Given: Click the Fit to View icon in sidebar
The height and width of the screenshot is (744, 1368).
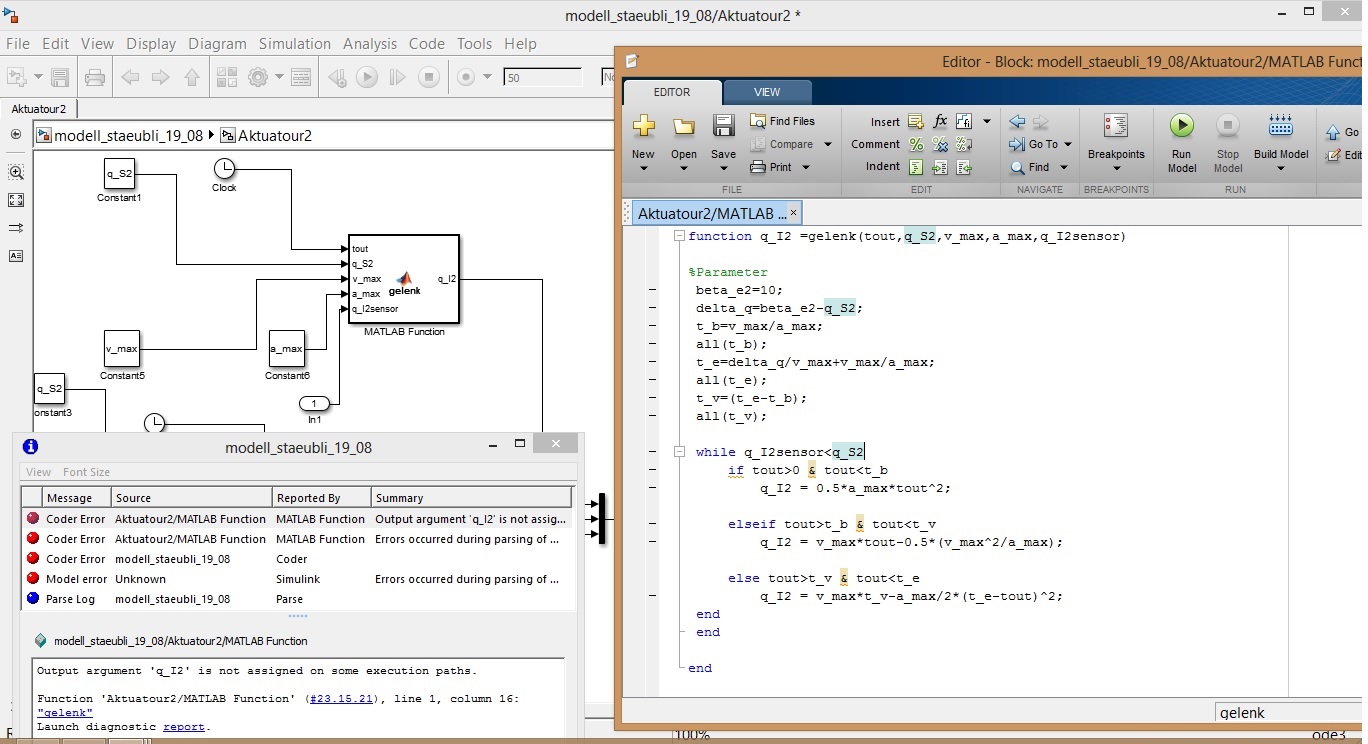Looking at the screenshot, I should pos(15,200).
